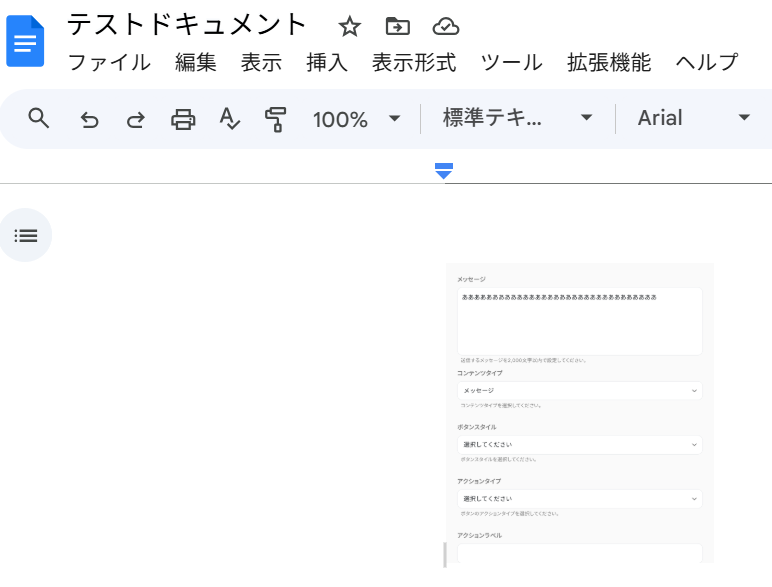
Task: Open the 挿入 menu
Action: (x=327, y=63)
